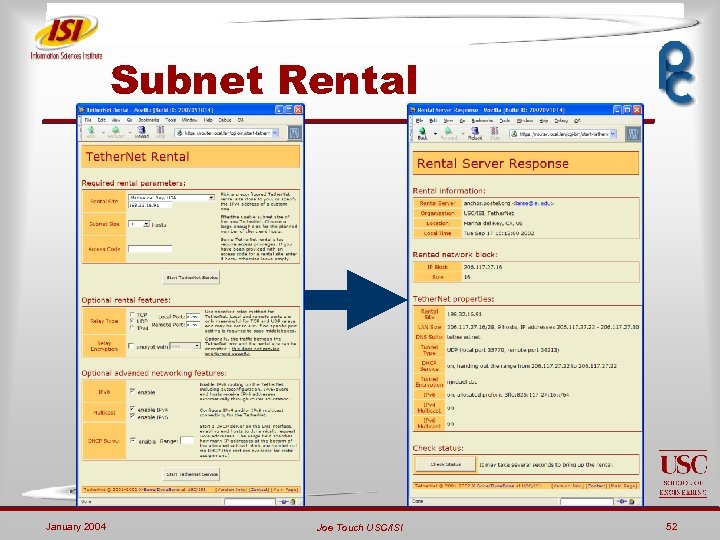The height and width of the screenshot is (540, 720).
Task: Click the 'Optional rental features:' heading
Action: point(126,300)
